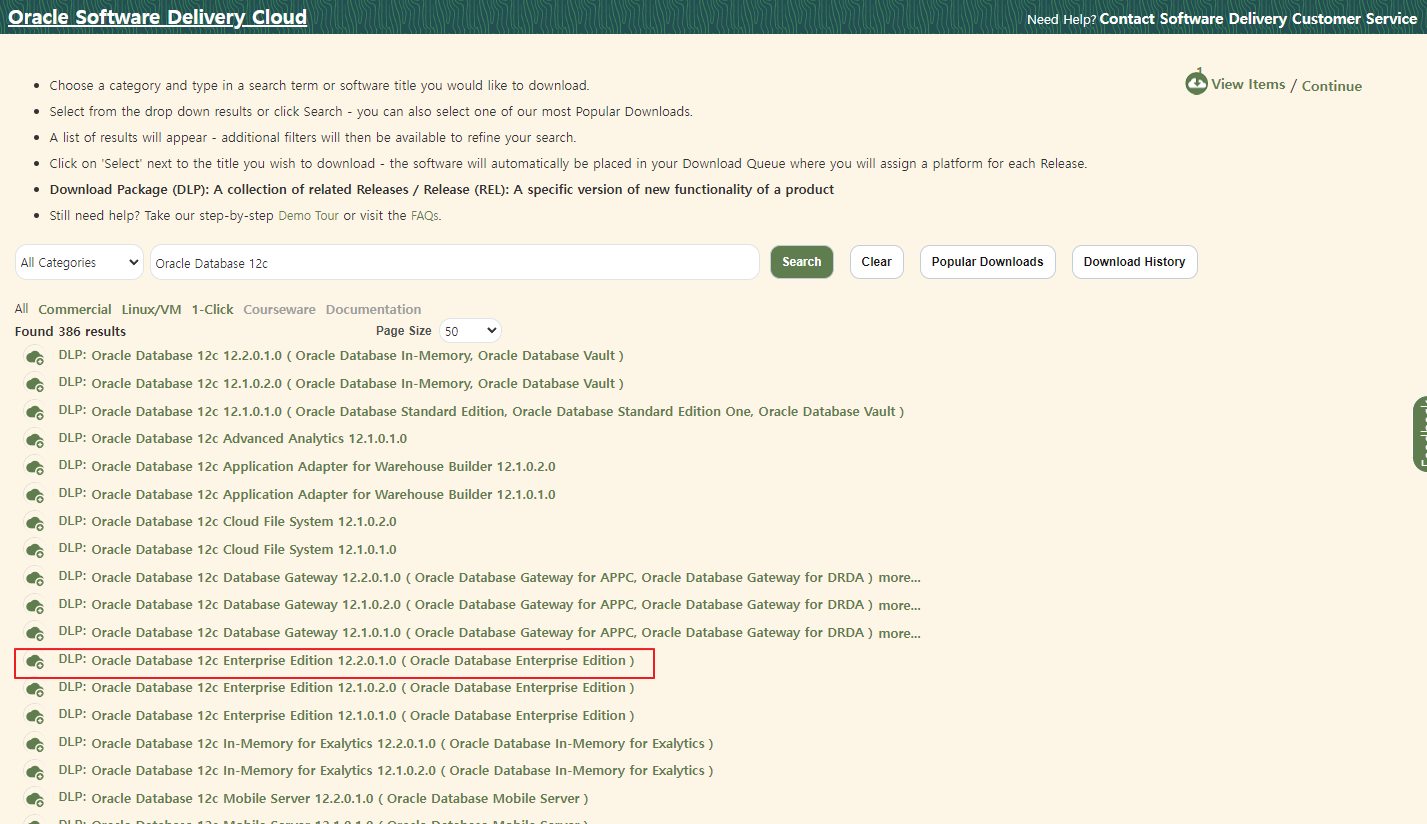Screen dimensions: 1427x824
Task: Click cloud icon for Warehouse Builder Adapter 12.1.0.1.0
Action: coord(35,495)
